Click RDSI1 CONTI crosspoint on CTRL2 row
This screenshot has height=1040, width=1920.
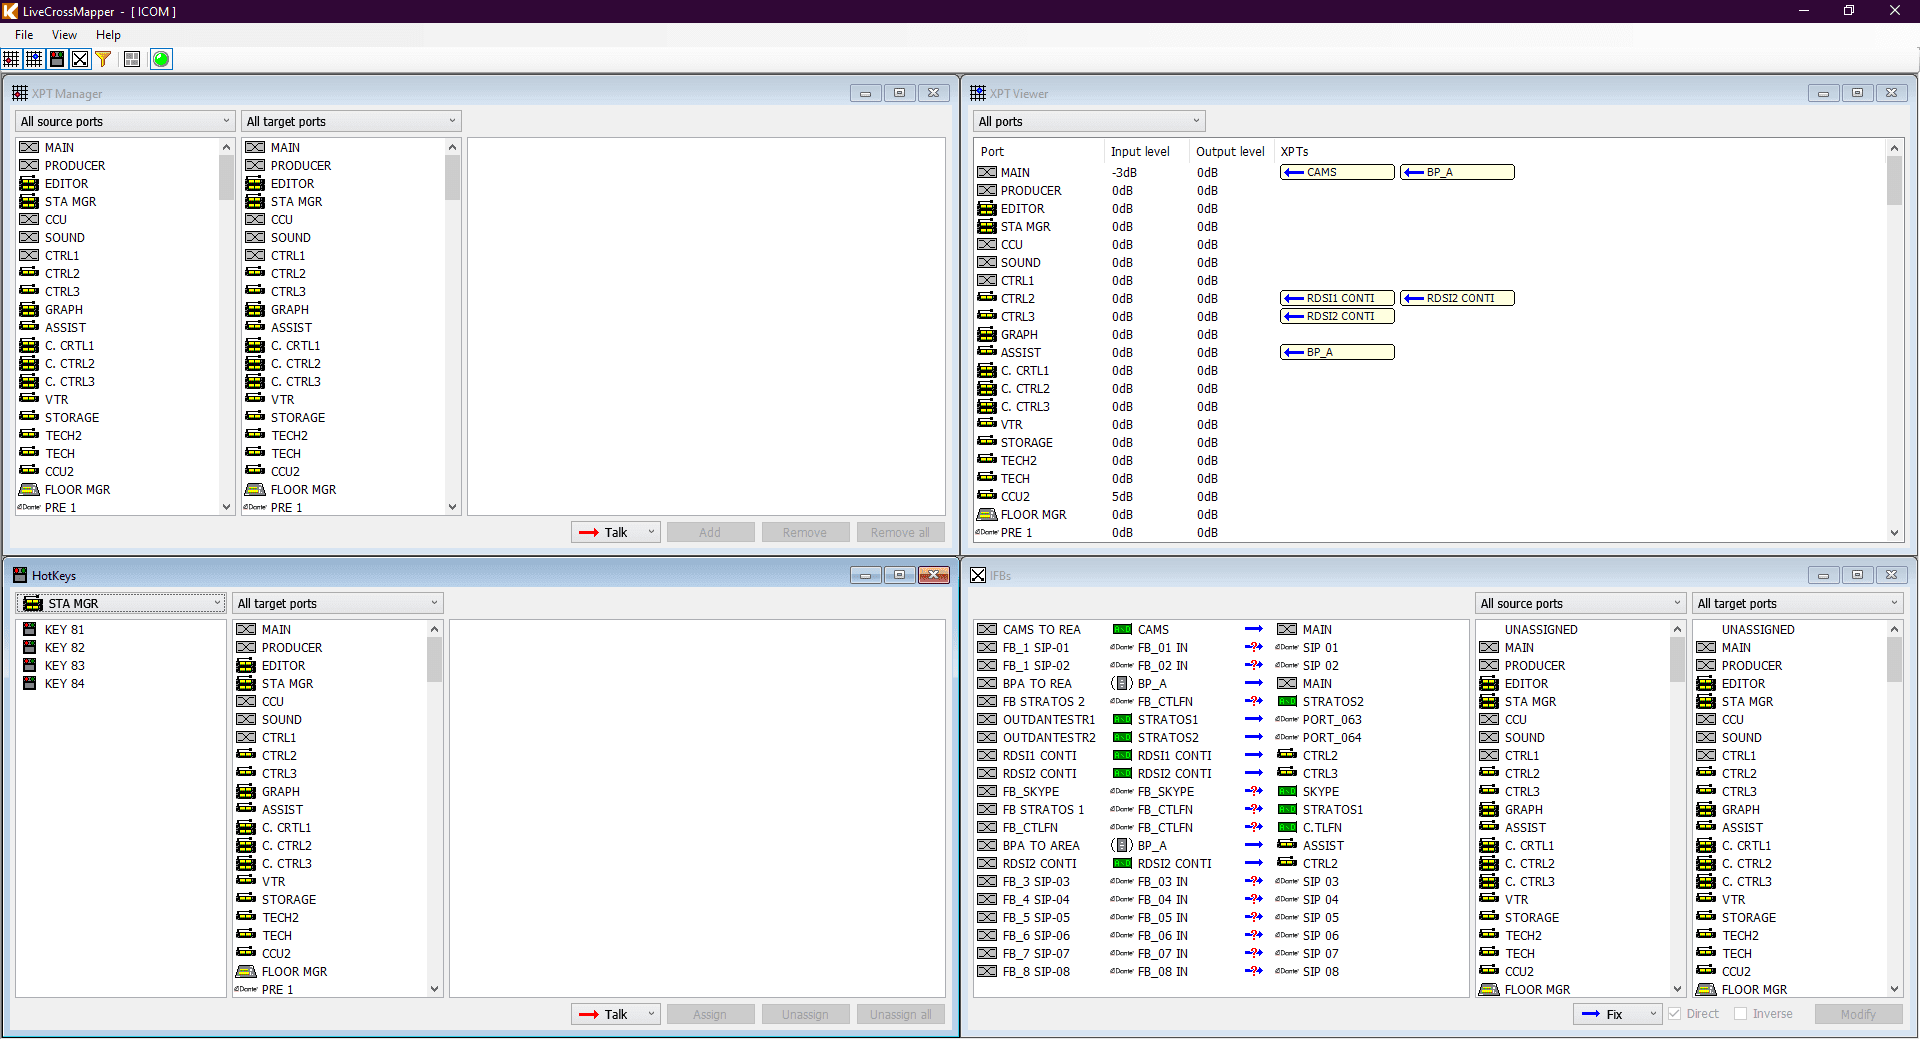(x=1337, y=298)
